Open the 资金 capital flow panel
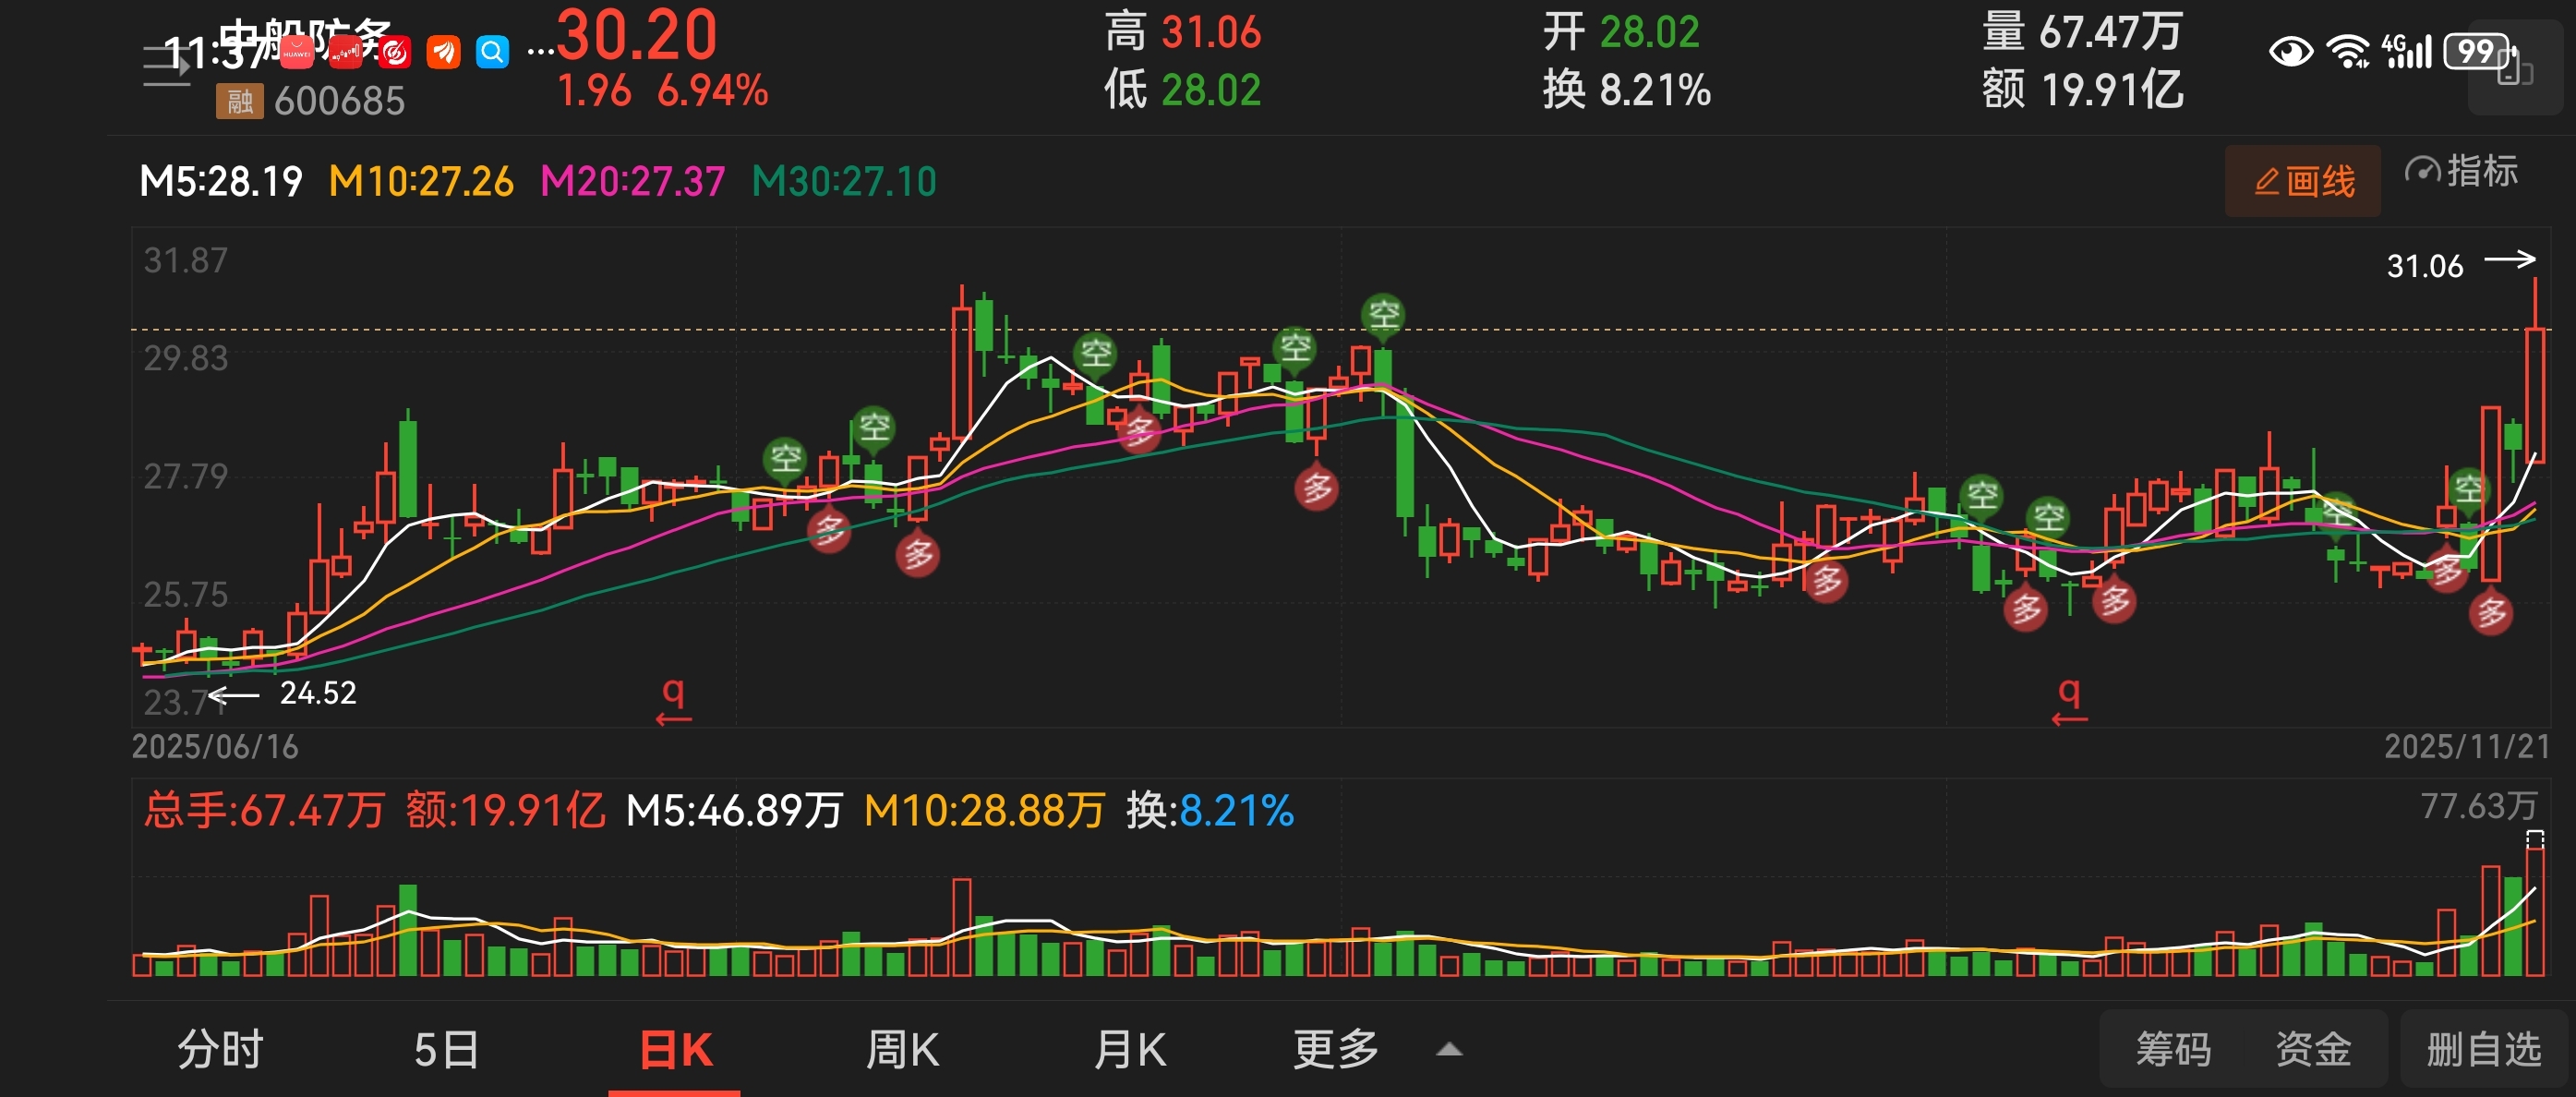The image size is (2576, 1097). pyautogui.click(x=2313, y=1049)
